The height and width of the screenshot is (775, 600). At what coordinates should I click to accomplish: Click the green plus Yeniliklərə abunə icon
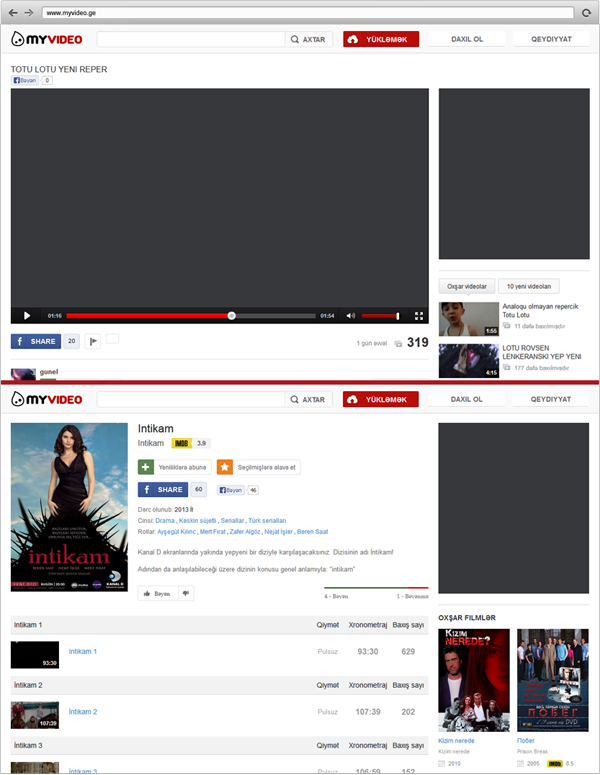click(x=146, y=467)
